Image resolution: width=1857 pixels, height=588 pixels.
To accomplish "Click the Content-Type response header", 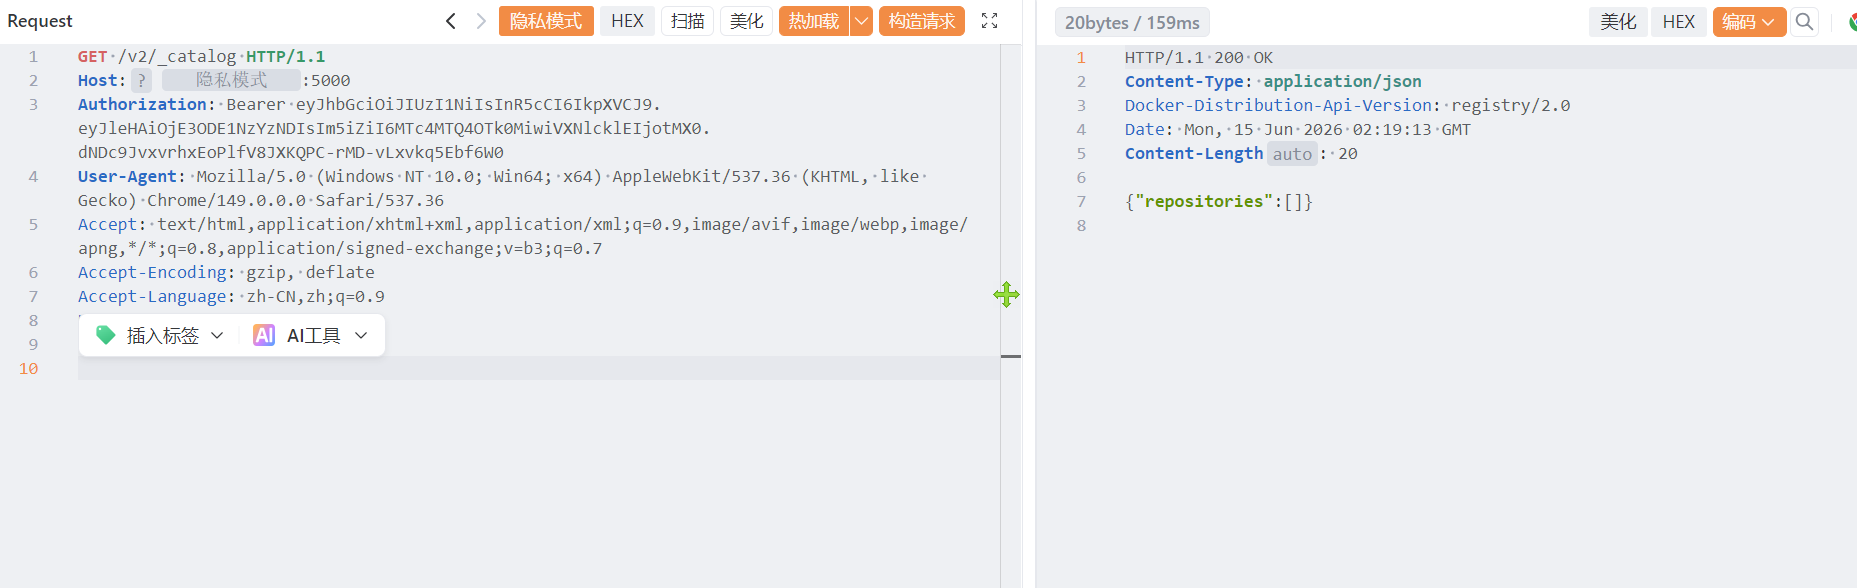I will coord(1184,81).
